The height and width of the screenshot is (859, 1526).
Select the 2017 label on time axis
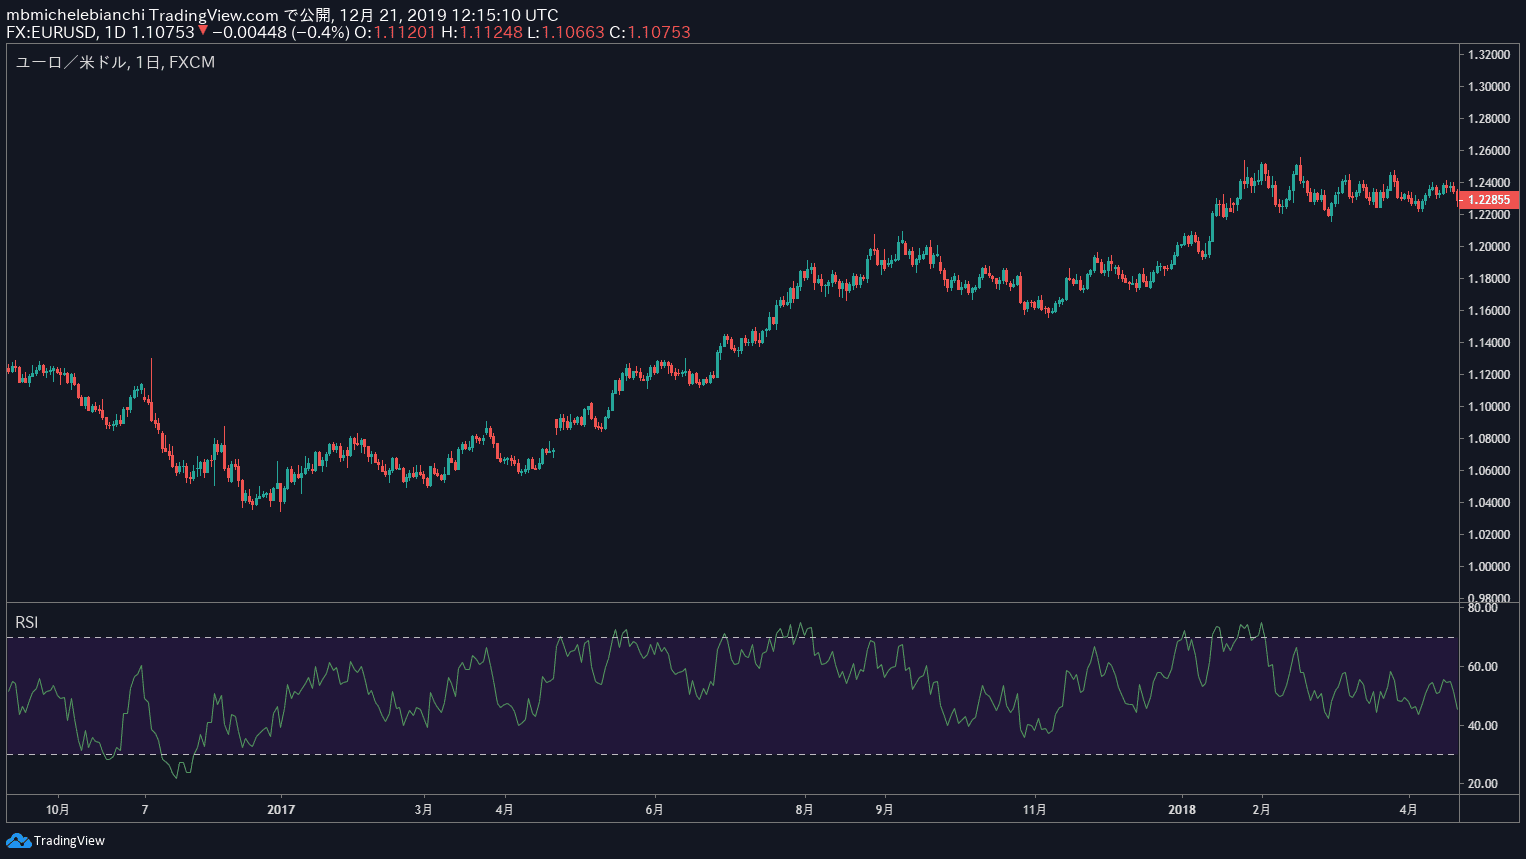click(281, 809)
